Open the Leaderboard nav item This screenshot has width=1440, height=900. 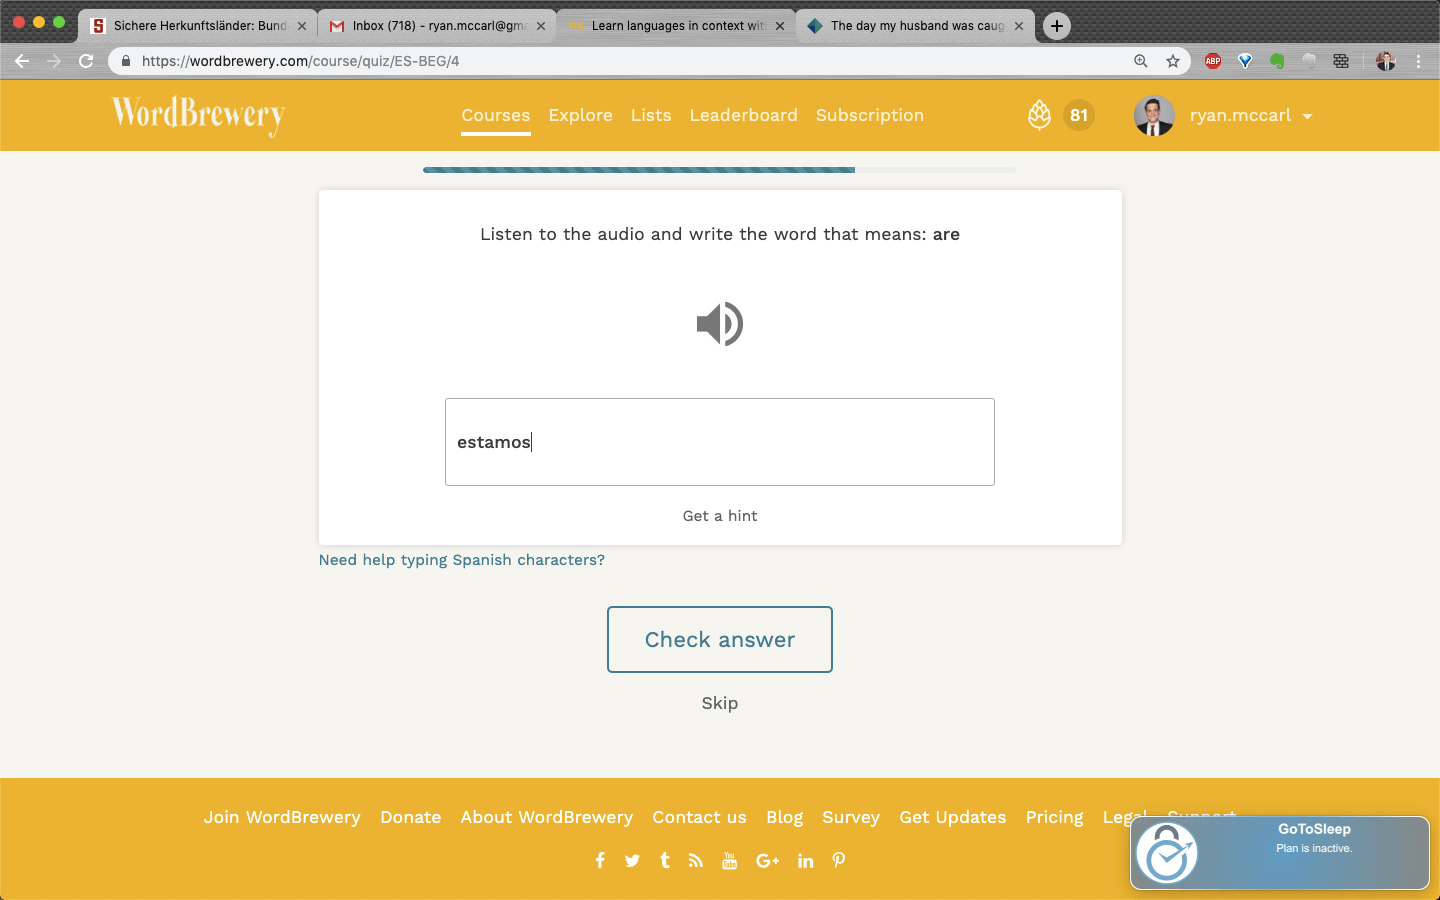coord(743,116)
